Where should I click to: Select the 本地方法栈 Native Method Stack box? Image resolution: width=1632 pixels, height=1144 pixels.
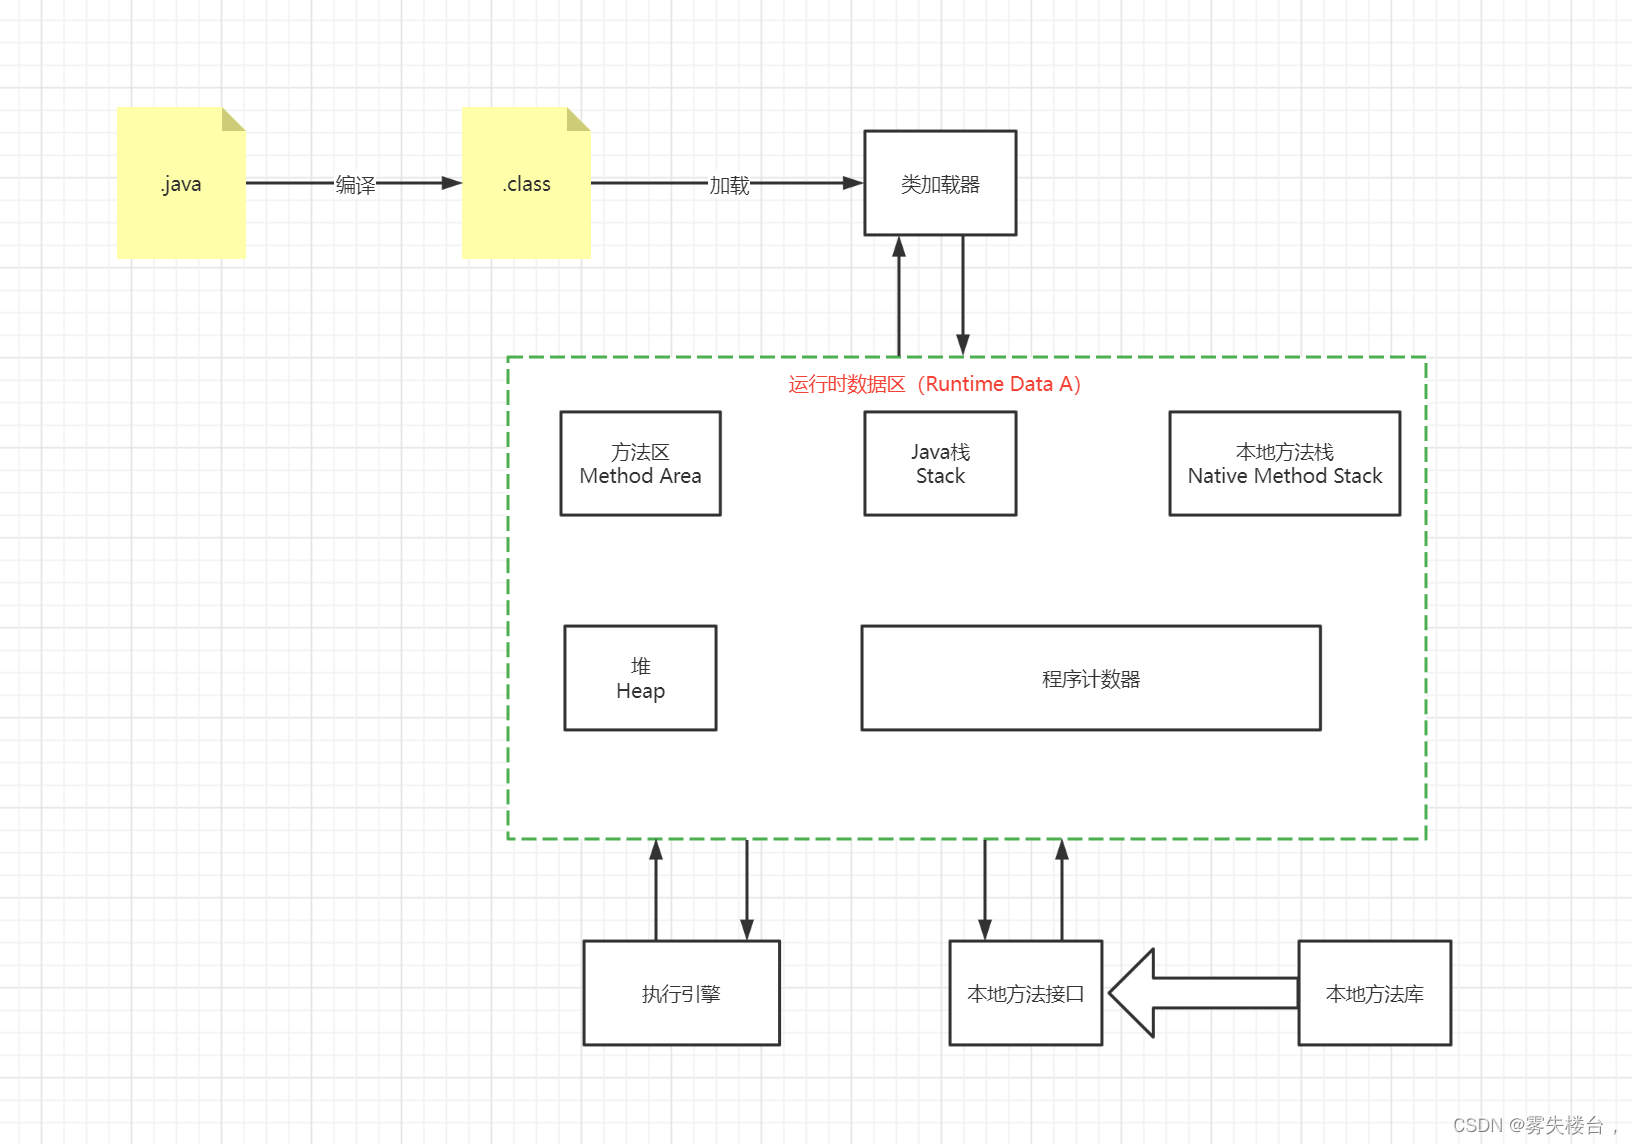pyautogui.click(x=1285, y=464)
